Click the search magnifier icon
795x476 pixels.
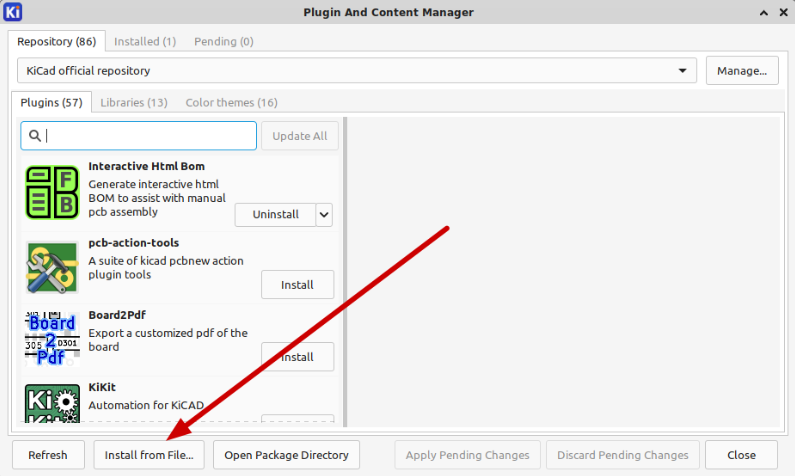pyautogui.click(x=34, y=136)
